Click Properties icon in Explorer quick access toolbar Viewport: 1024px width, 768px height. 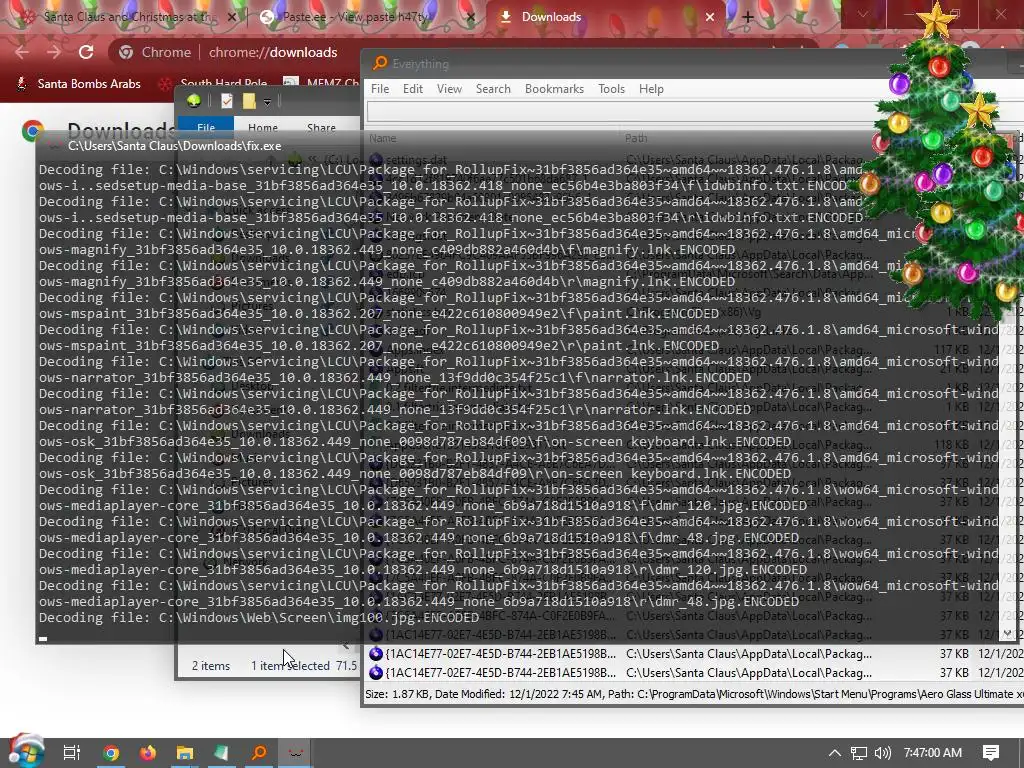(x=227, y=101)
